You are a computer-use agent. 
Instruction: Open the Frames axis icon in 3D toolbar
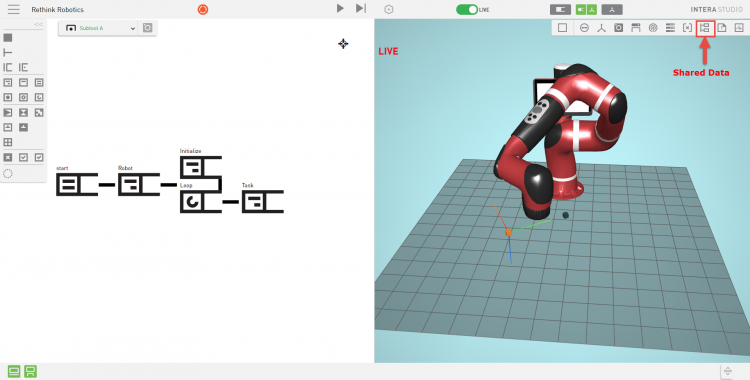tap(601, 28)
